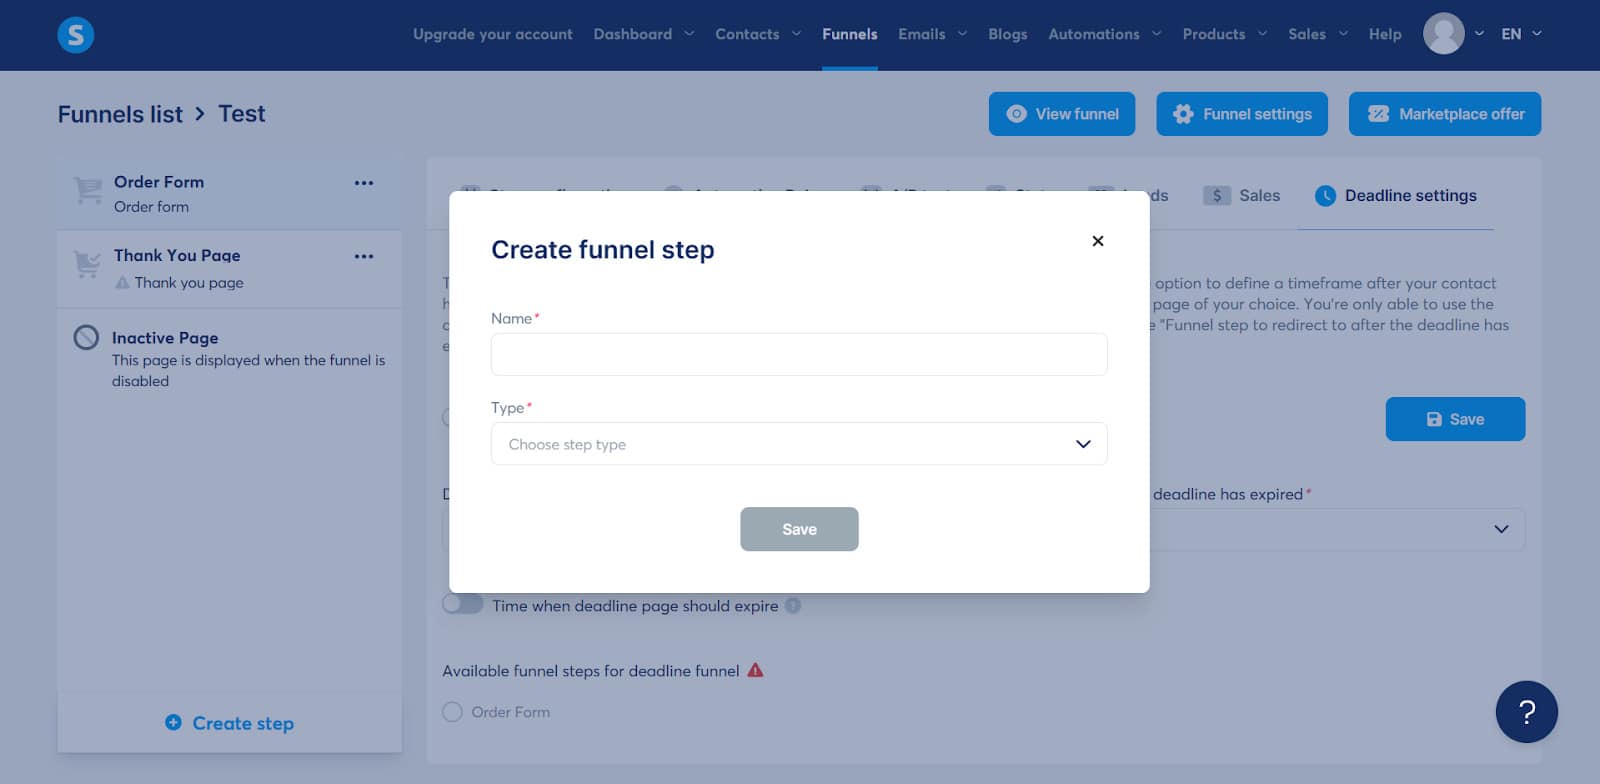Close the Create funnel step dialog

1097,241
